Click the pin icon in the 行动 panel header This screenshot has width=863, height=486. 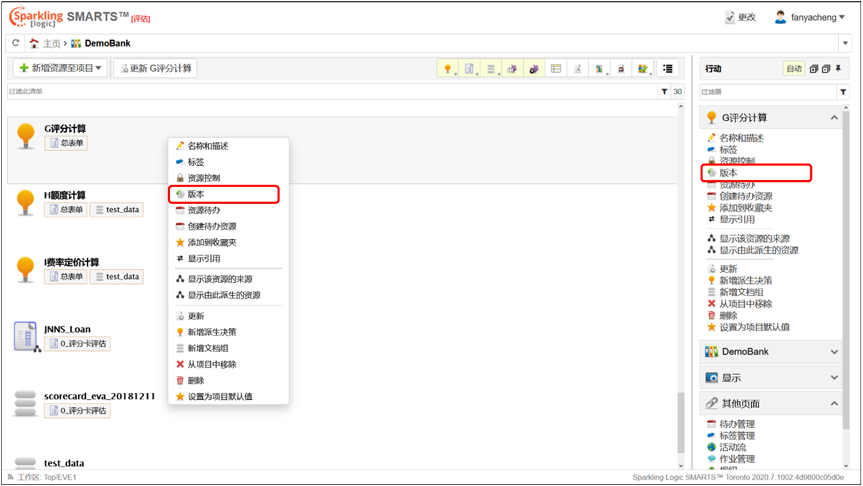[x=838, y=69]
